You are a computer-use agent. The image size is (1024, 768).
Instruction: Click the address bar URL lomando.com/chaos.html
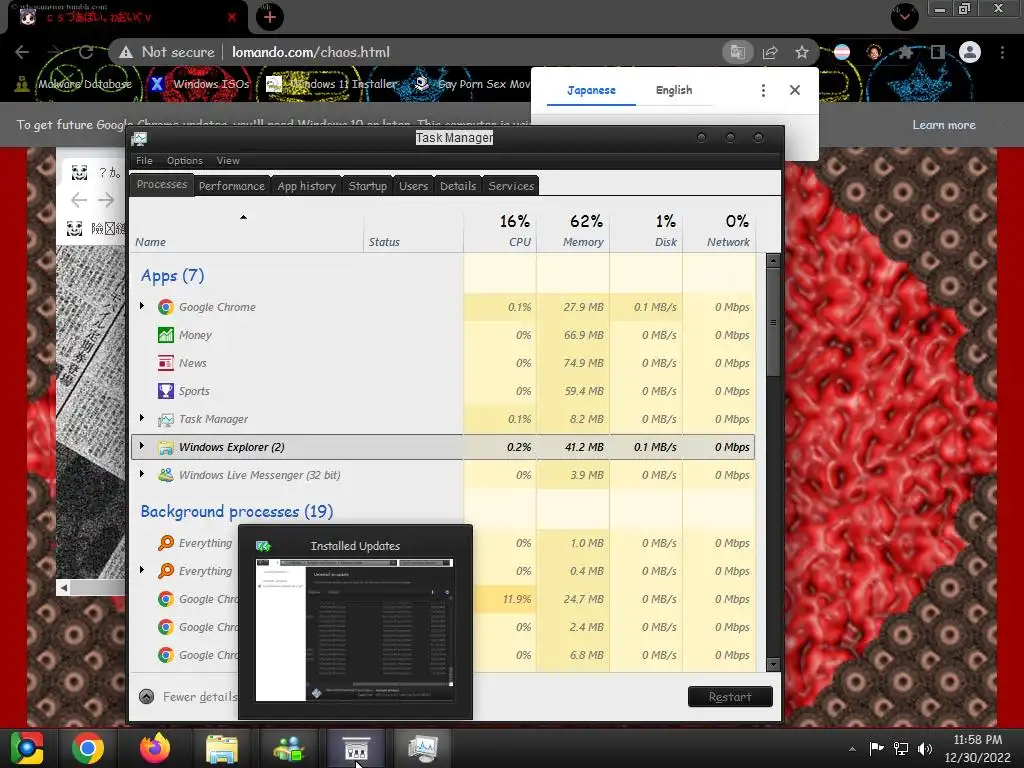pyautogui.click(x=311, y=52)
